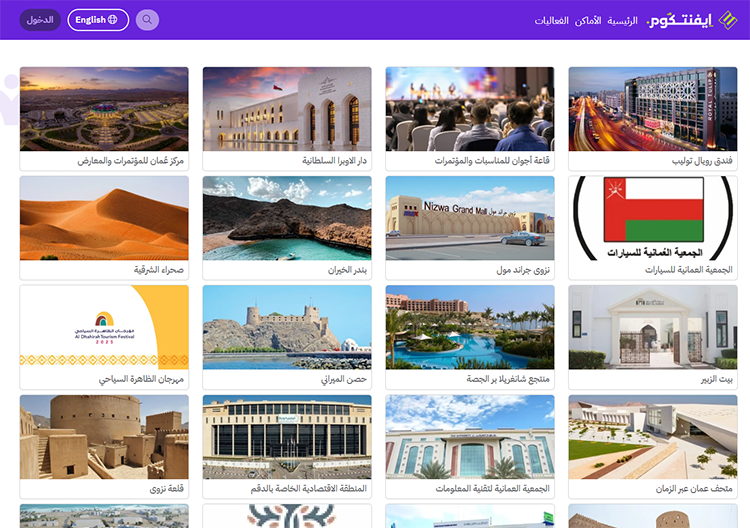This screenshot has height=528, width=750.
Task: View the مركز عُمان للمؤتمرات والمعارض photo
Action: (104, 109)
